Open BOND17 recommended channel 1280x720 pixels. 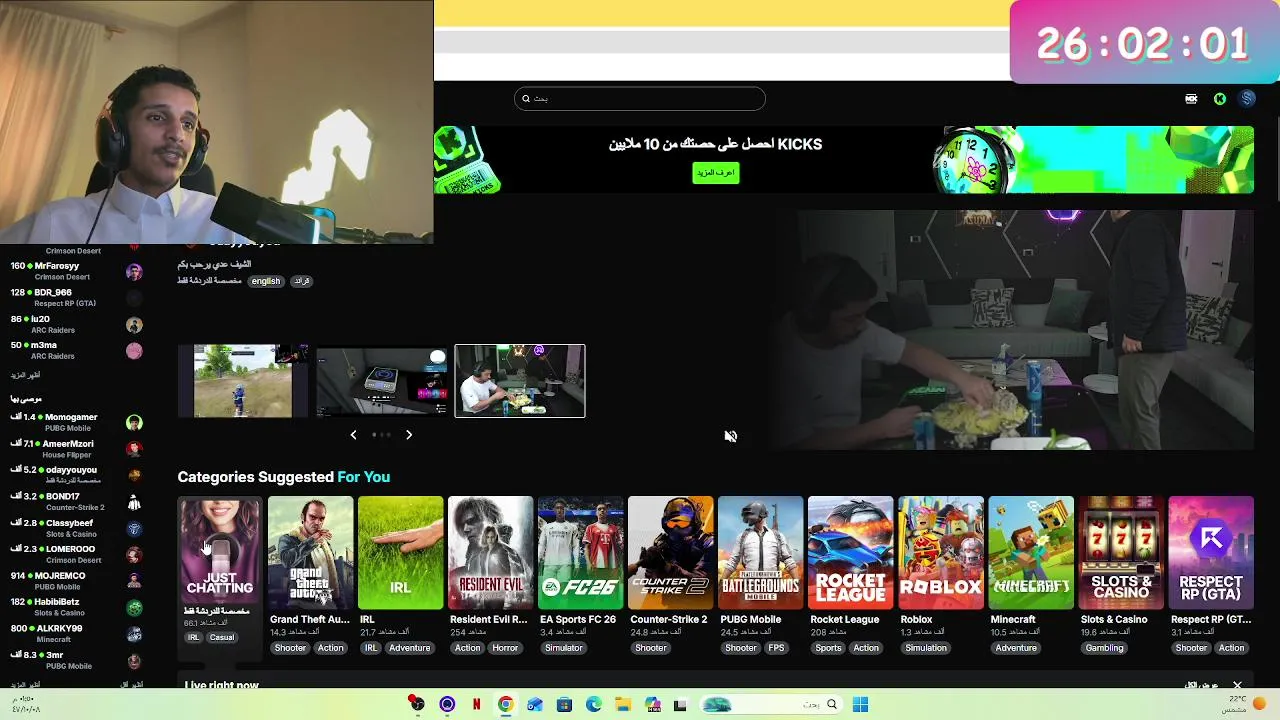click(76, 501)
